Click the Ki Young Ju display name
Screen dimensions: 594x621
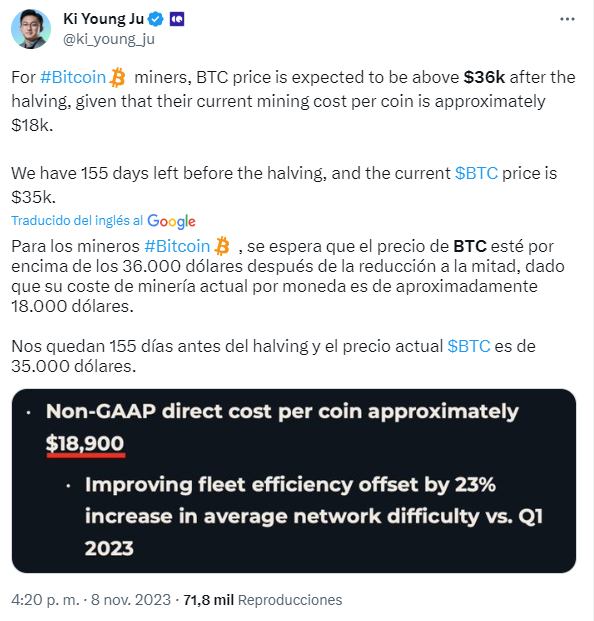[x=103, y=19]
